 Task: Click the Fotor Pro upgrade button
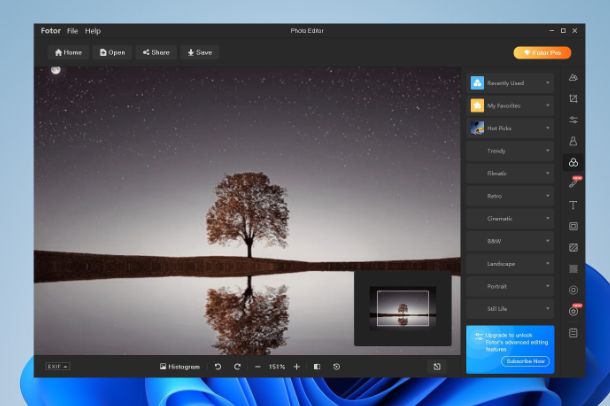(x=542, y=52)
